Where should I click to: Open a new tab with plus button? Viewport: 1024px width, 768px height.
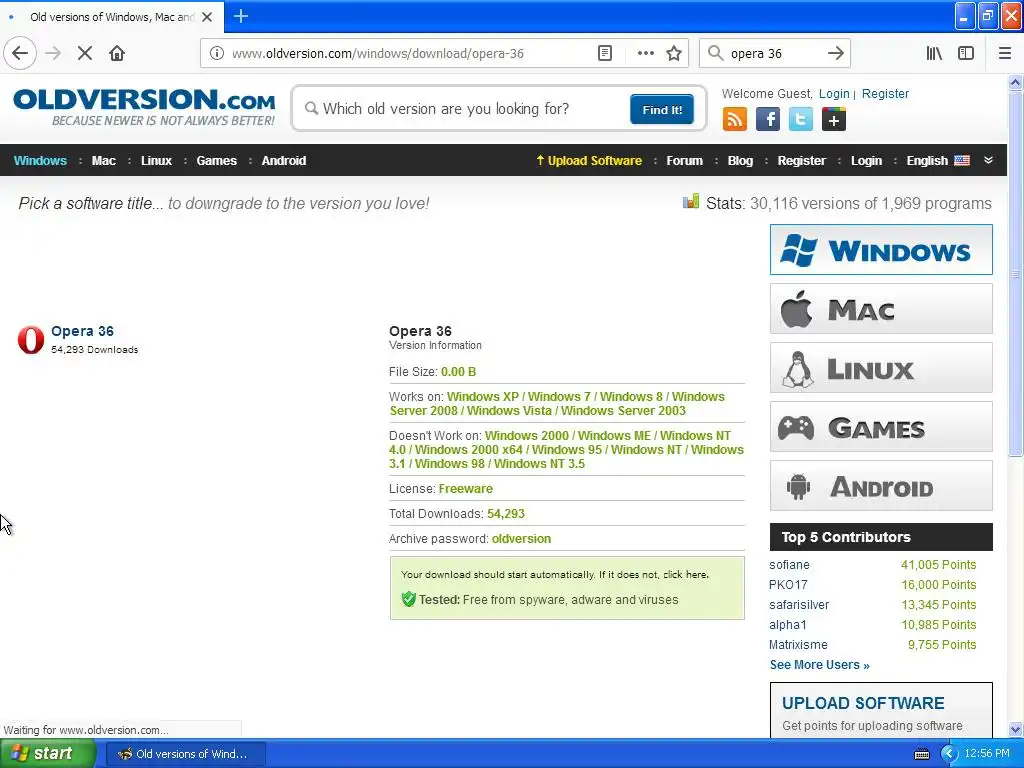click(240, 16)
